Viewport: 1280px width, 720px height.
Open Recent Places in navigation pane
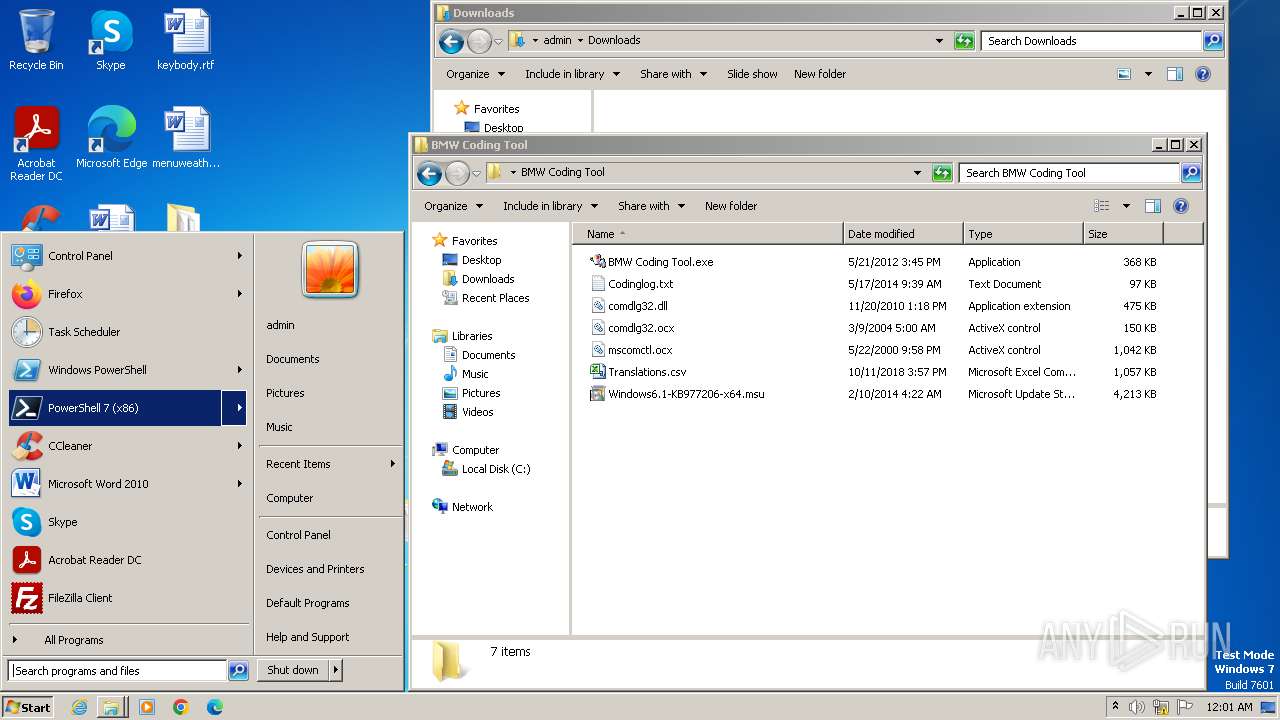pos(495,298)
